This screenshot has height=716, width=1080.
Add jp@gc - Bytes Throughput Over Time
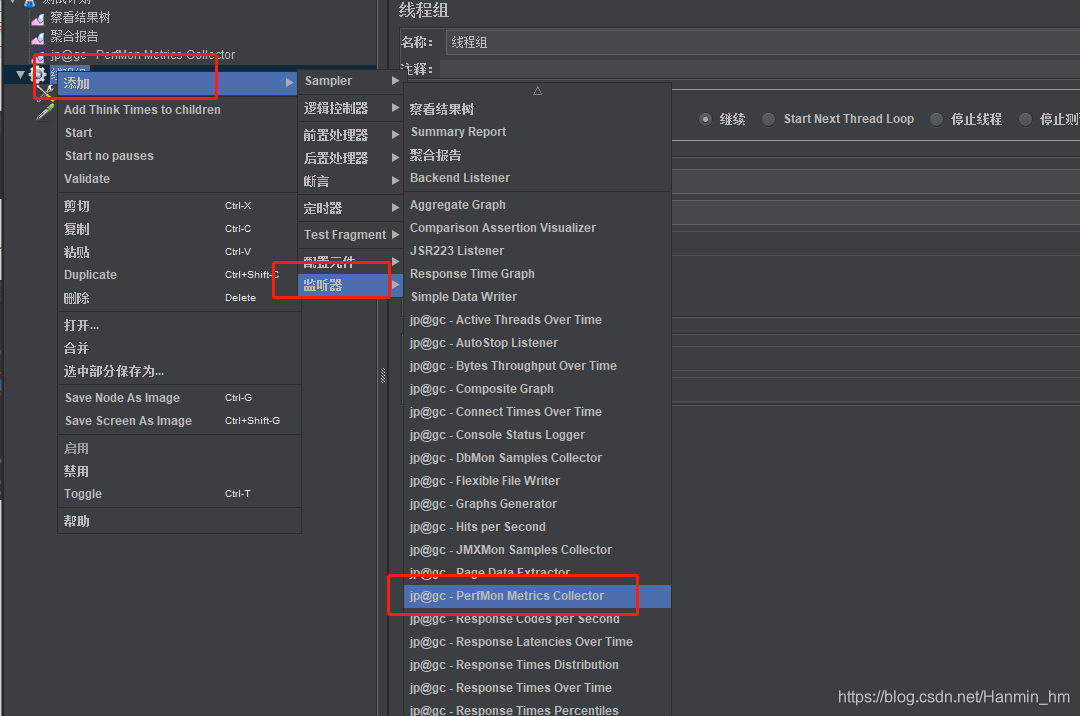click(x=537, y=366)
